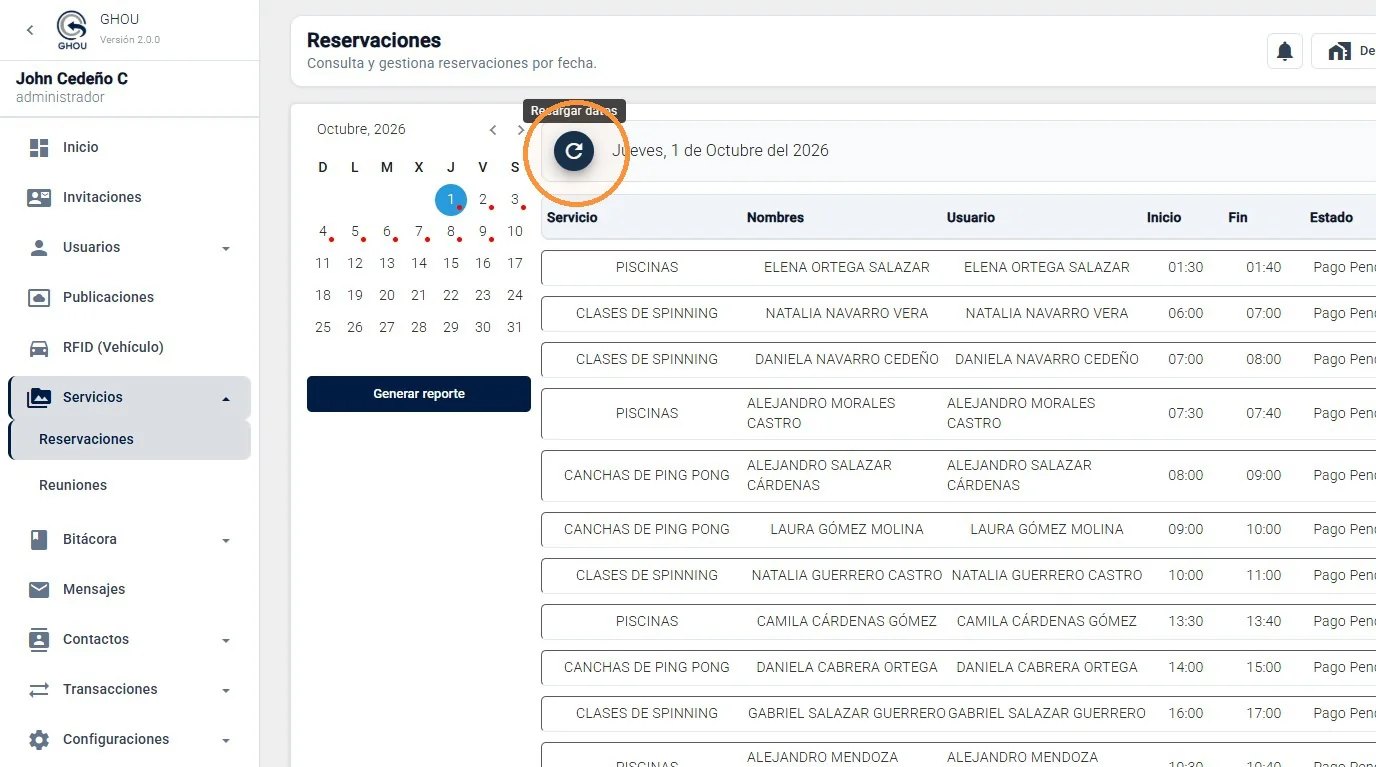Open Invitaciones in the sidebar
This screenshot has height=767, width=1376.
tap(102, 198)
